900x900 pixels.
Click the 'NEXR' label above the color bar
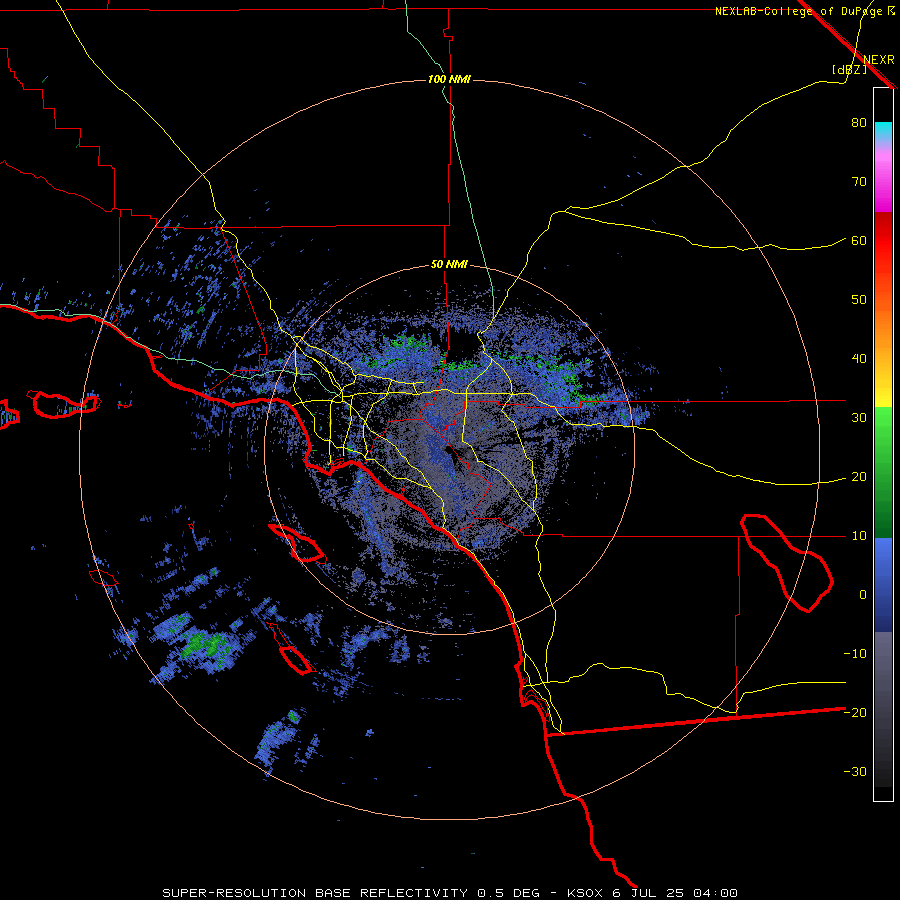(x=879, y=60)
